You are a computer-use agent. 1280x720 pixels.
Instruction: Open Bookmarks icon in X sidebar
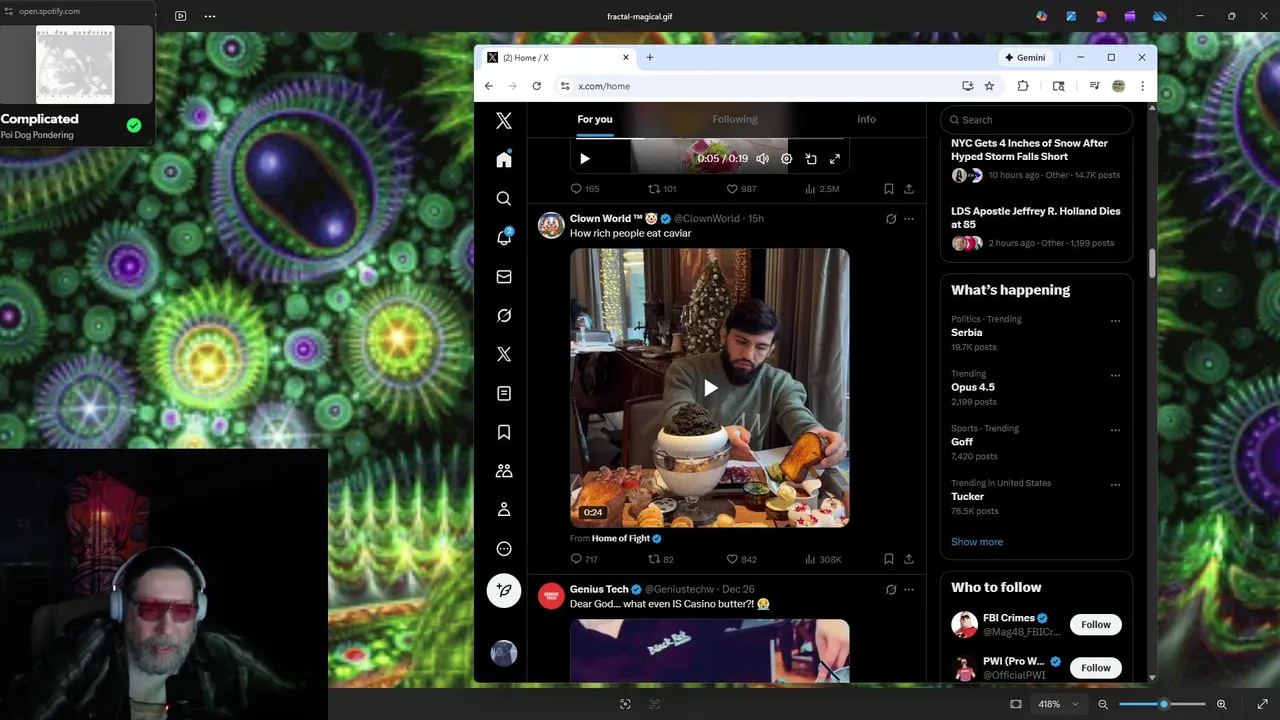tap(504, 432)
